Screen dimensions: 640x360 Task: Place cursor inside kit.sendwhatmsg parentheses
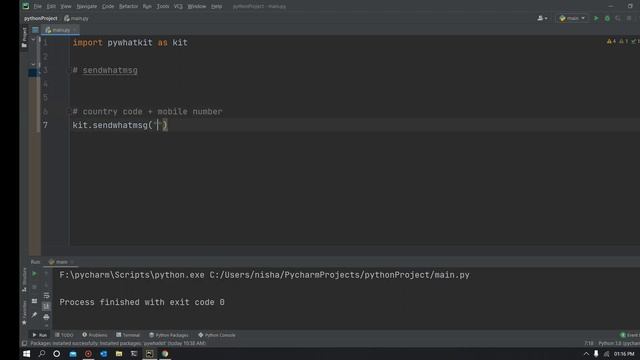click(x=158, y=125)
